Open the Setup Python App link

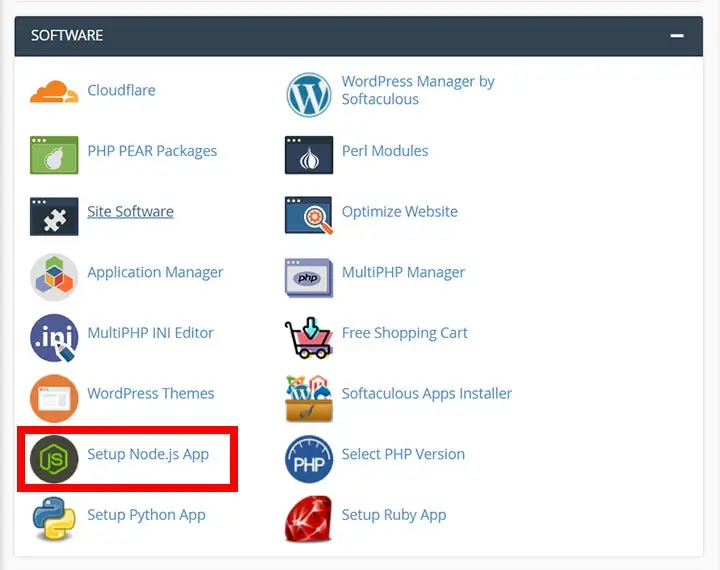click(x=146, y=515)
